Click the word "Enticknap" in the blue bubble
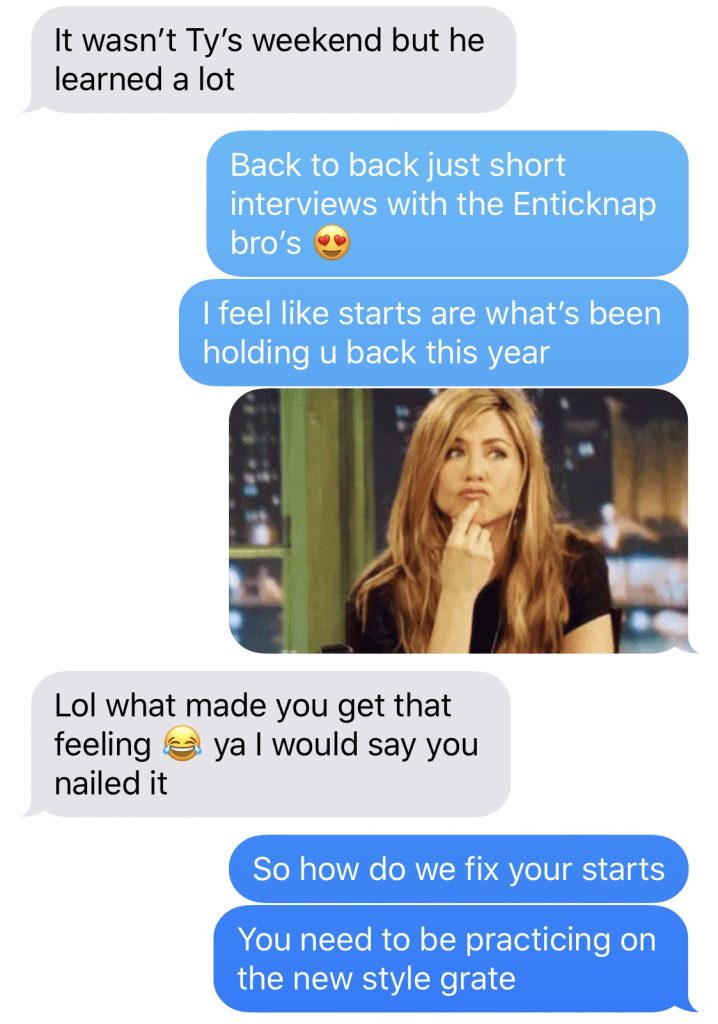This screenshot has height=1024, width=718. tap(584, 204)
